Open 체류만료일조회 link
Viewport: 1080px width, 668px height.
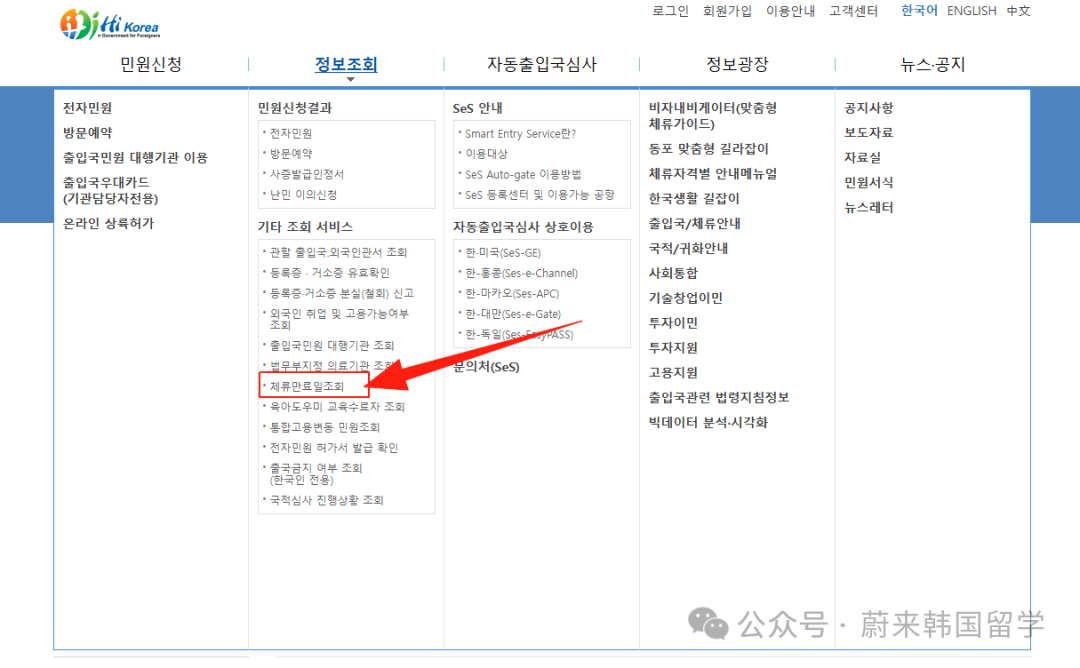click(307, 386)
